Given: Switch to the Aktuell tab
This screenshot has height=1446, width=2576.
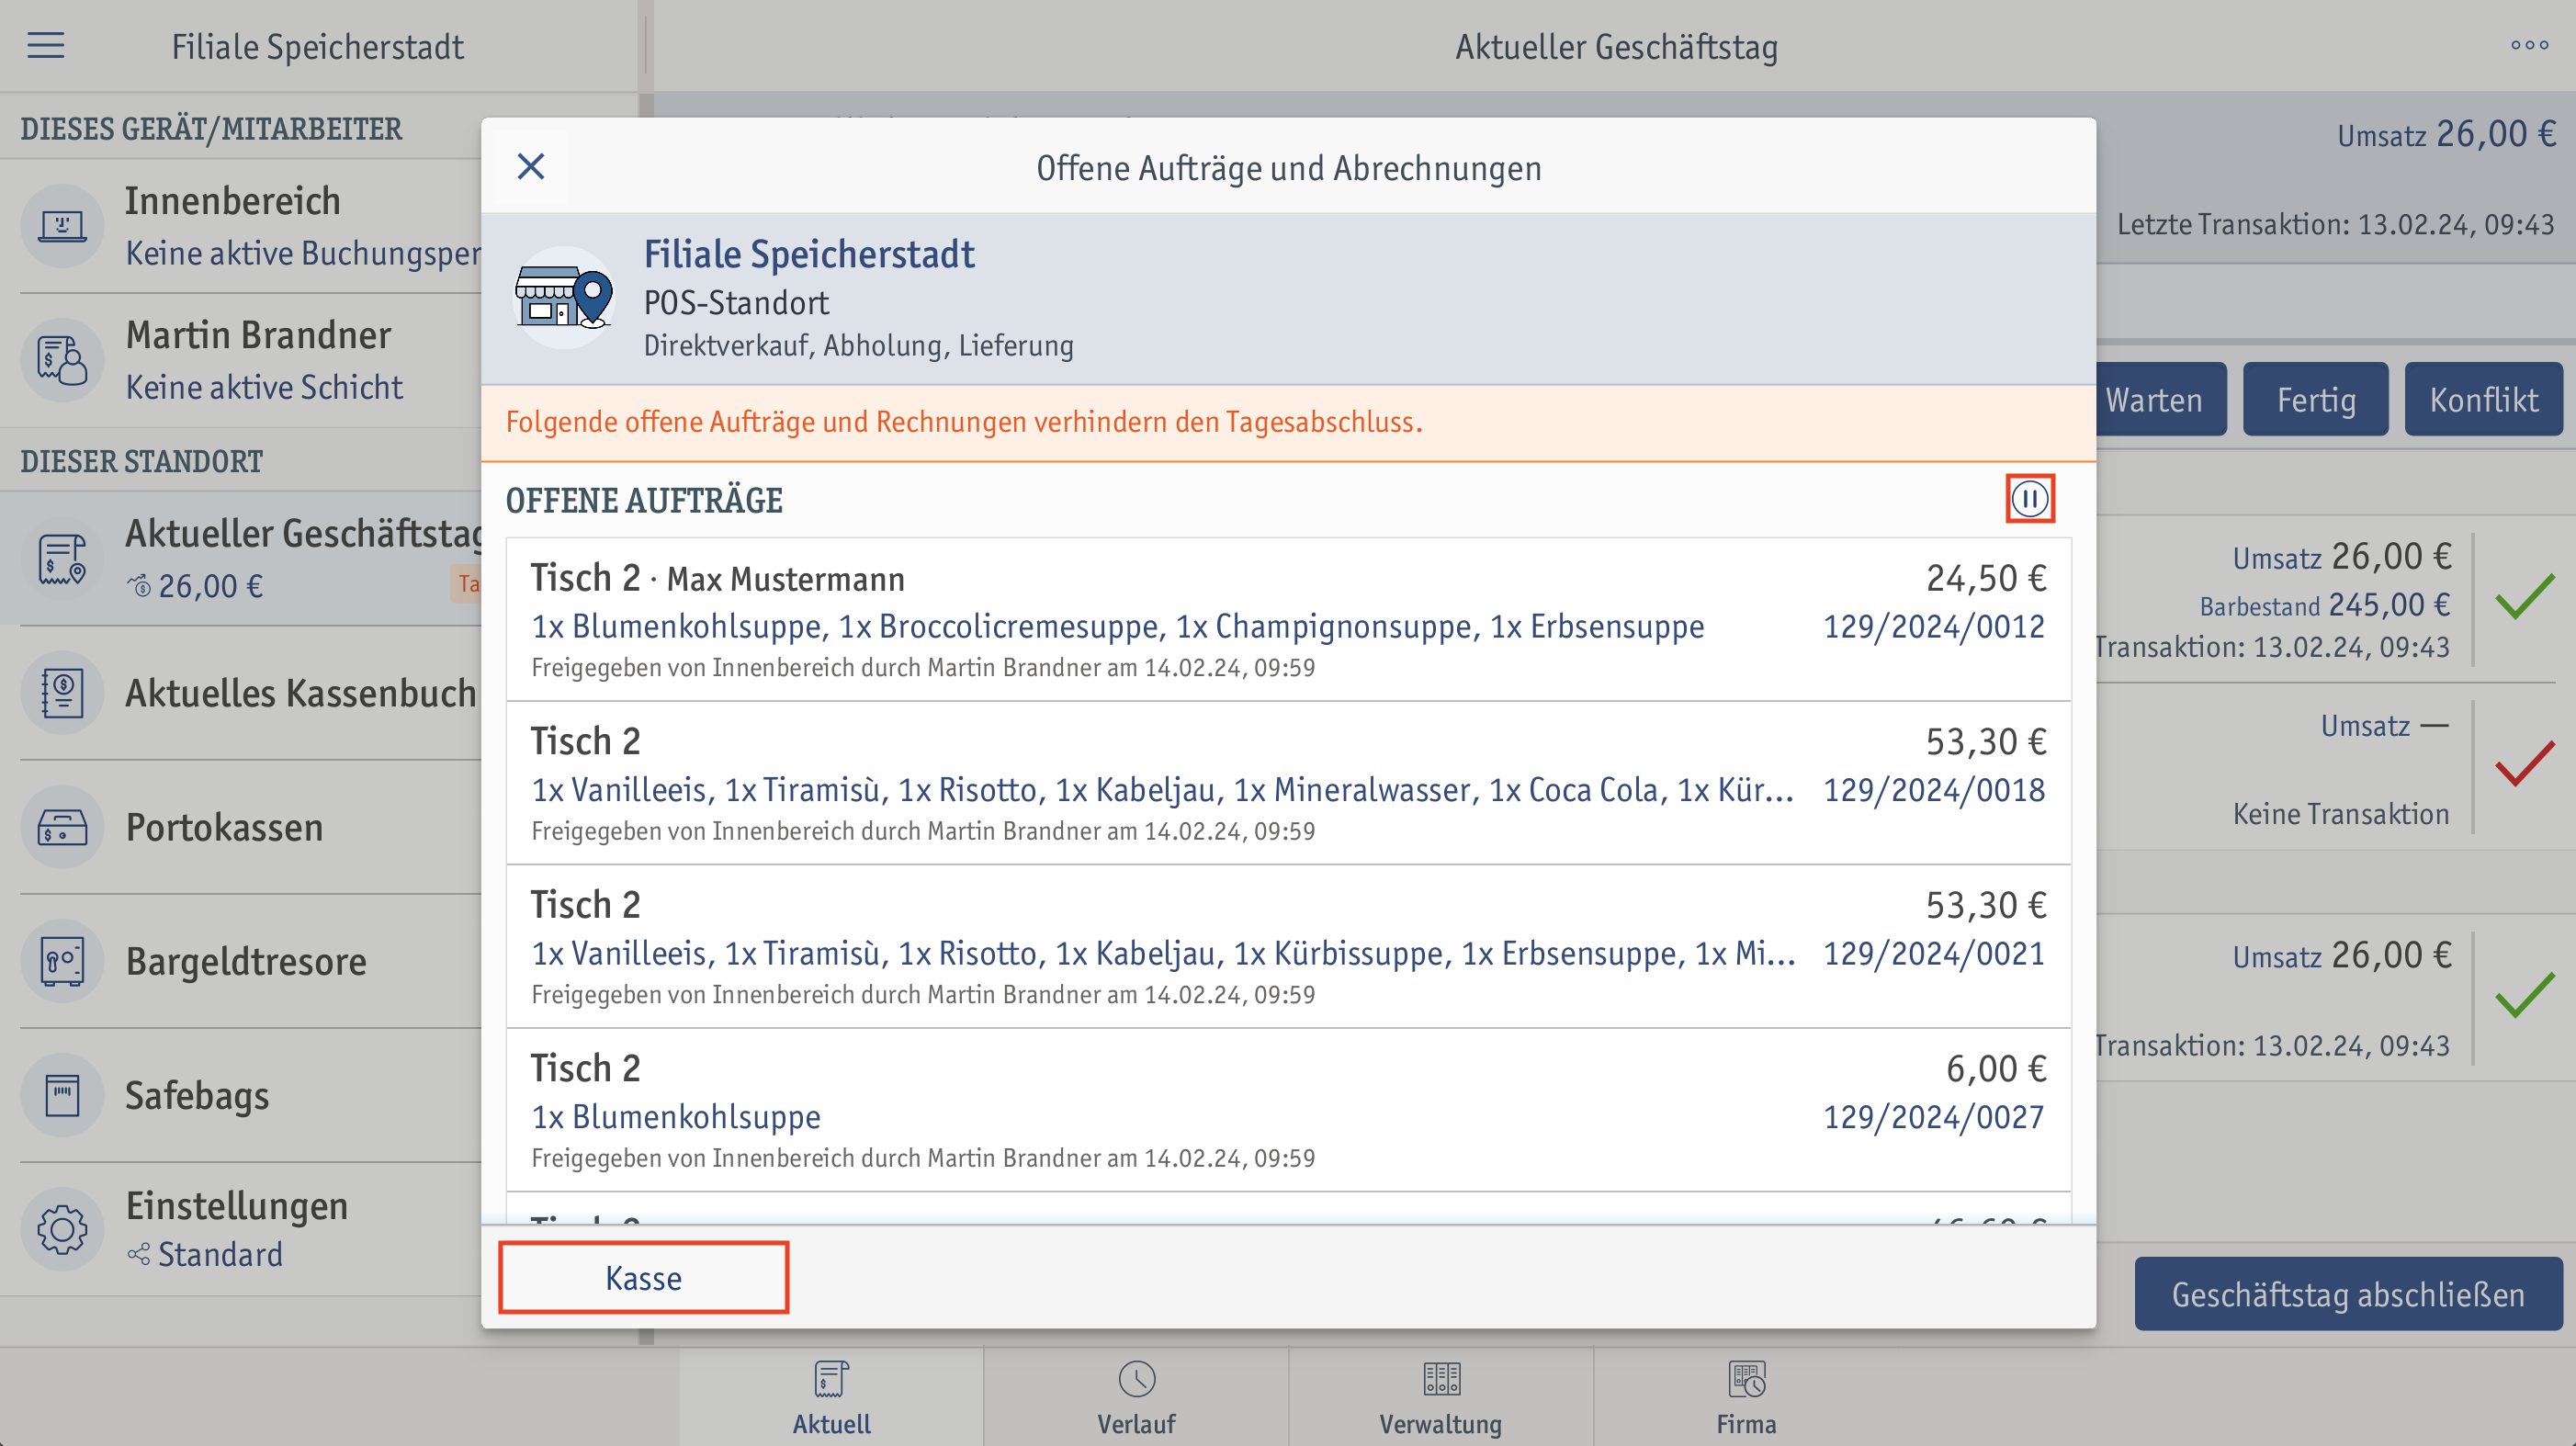Looking at the screenshot, I should [831, 1396].
